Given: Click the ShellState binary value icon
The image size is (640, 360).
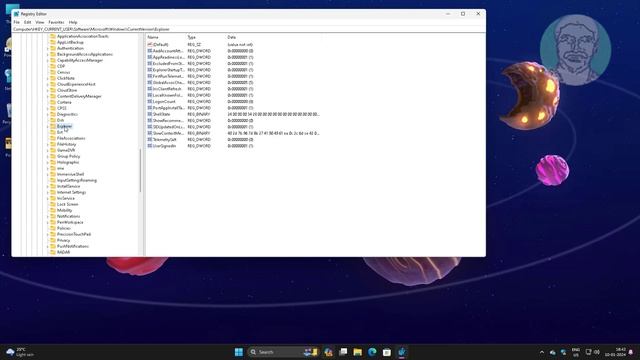Looking at the screenshot, I should point(150,114).
